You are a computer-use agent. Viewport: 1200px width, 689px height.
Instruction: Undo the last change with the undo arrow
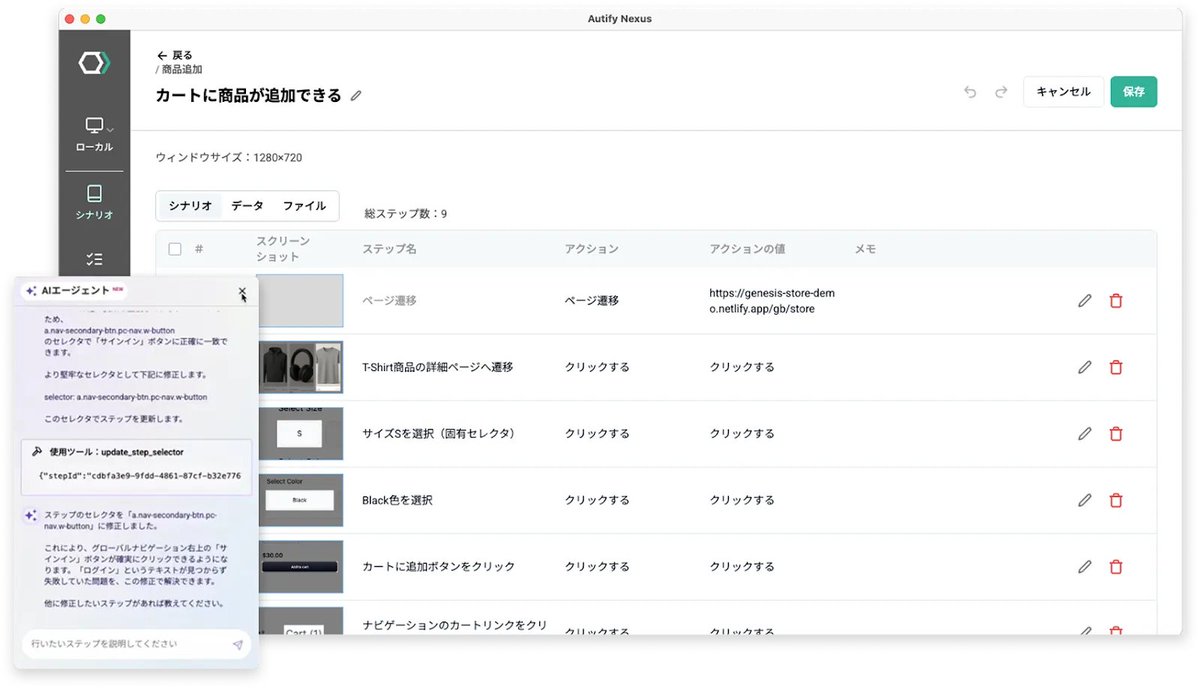pyautogui.click(x=969, y=91)
